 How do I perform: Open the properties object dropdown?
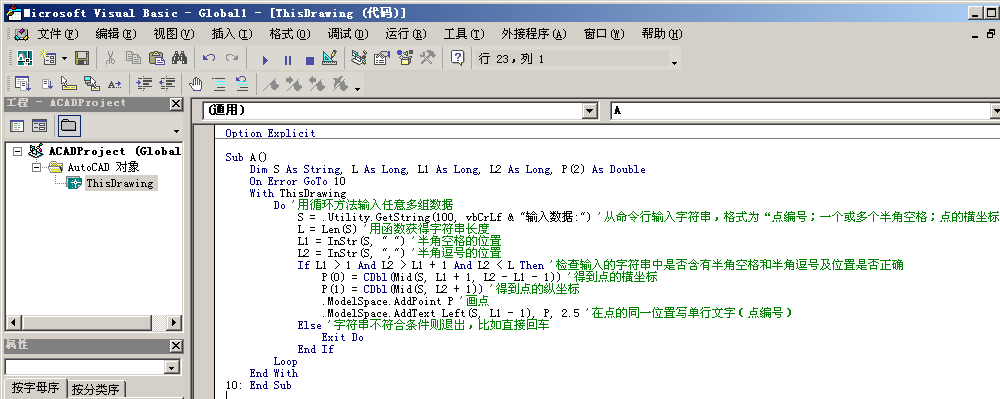[172, 368]
